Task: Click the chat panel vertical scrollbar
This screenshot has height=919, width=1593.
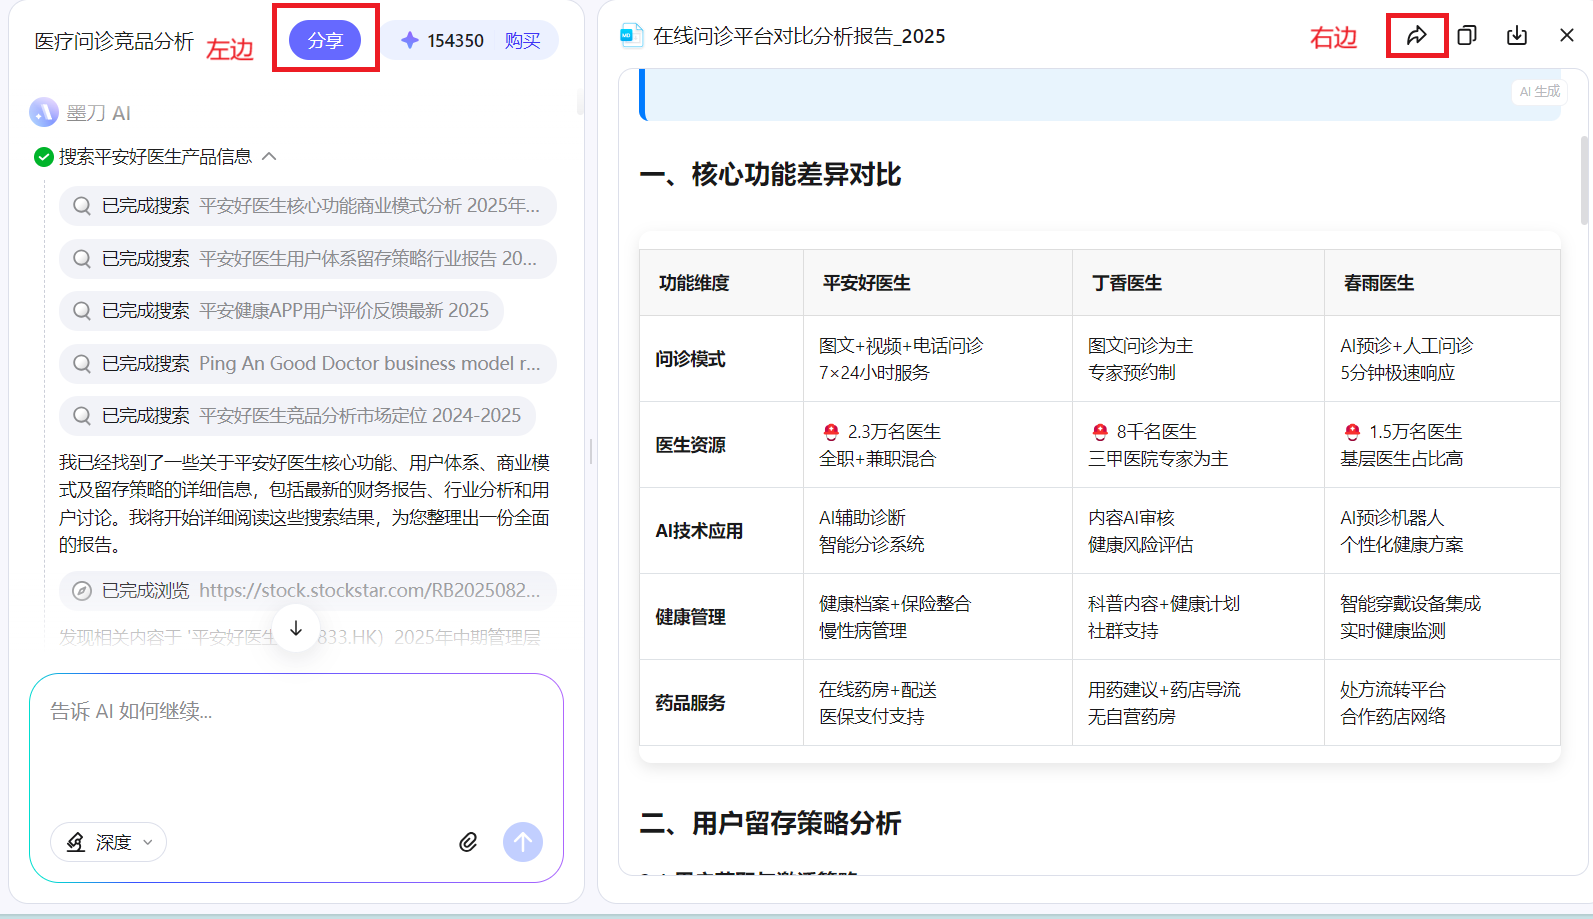Action: click(x=580, y=102)
